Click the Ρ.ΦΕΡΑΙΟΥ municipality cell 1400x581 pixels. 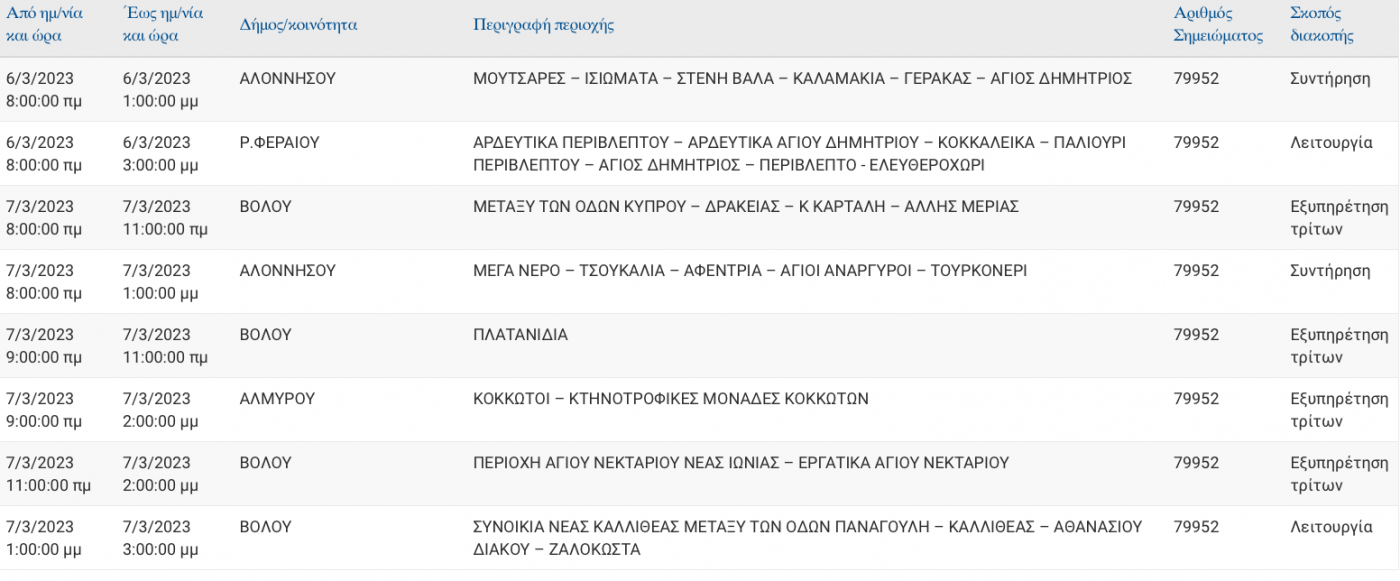point(280,143)
